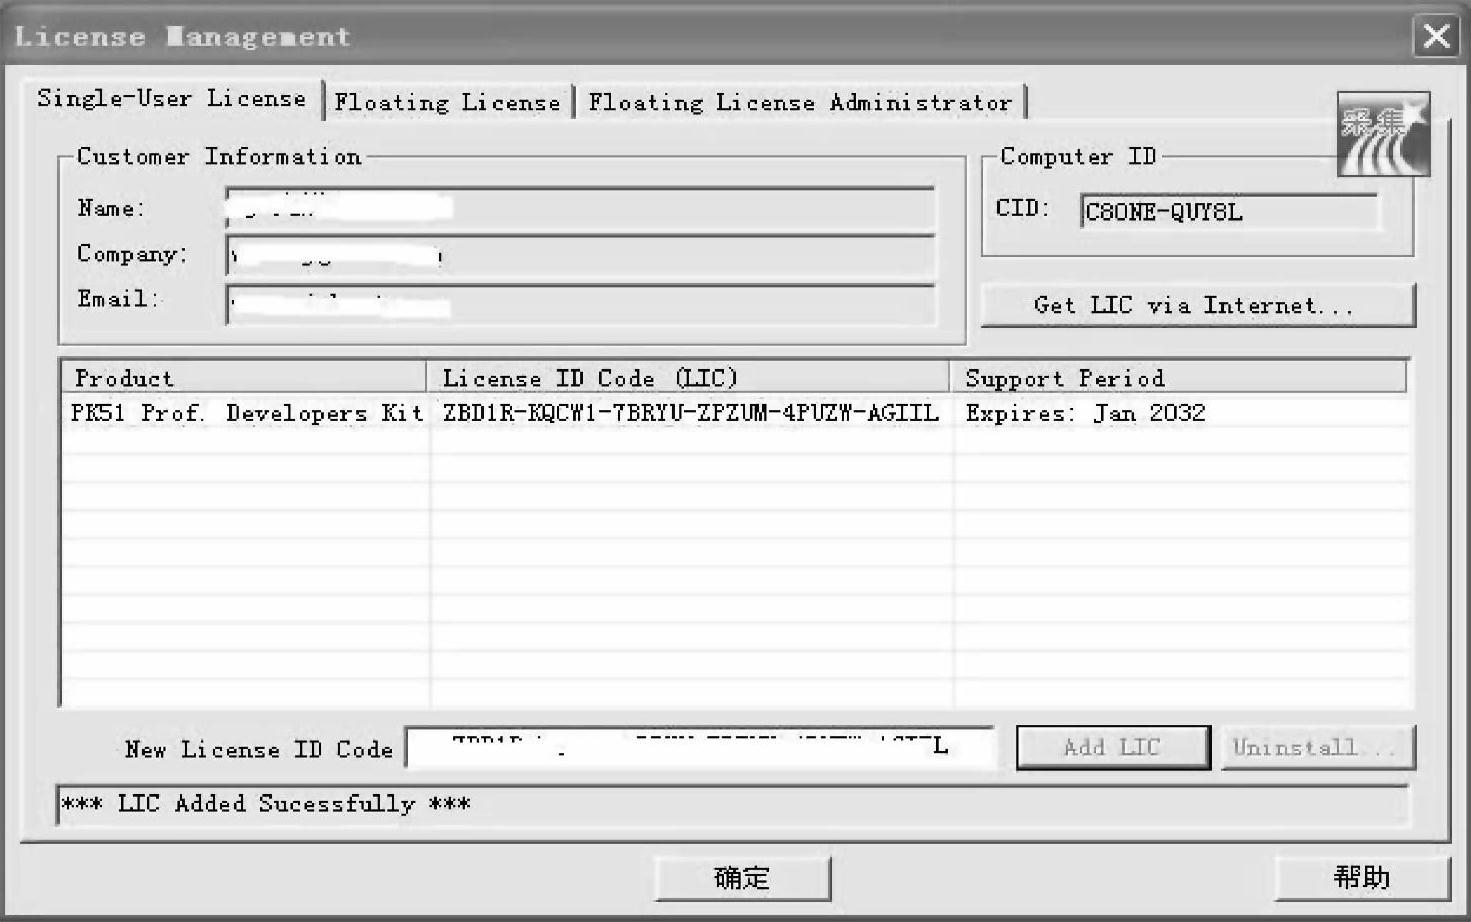Focus the Email input field
Image resolution: width=1471 pixels, height=922 pixels.
click(581, 304)
